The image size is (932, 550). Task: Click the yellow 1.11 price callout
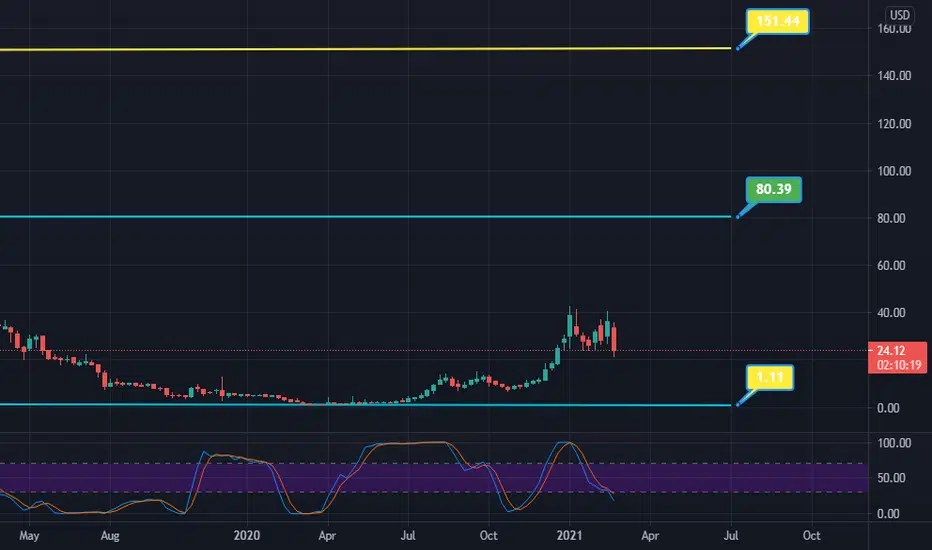pyautogui.click(x=770, y=377)
